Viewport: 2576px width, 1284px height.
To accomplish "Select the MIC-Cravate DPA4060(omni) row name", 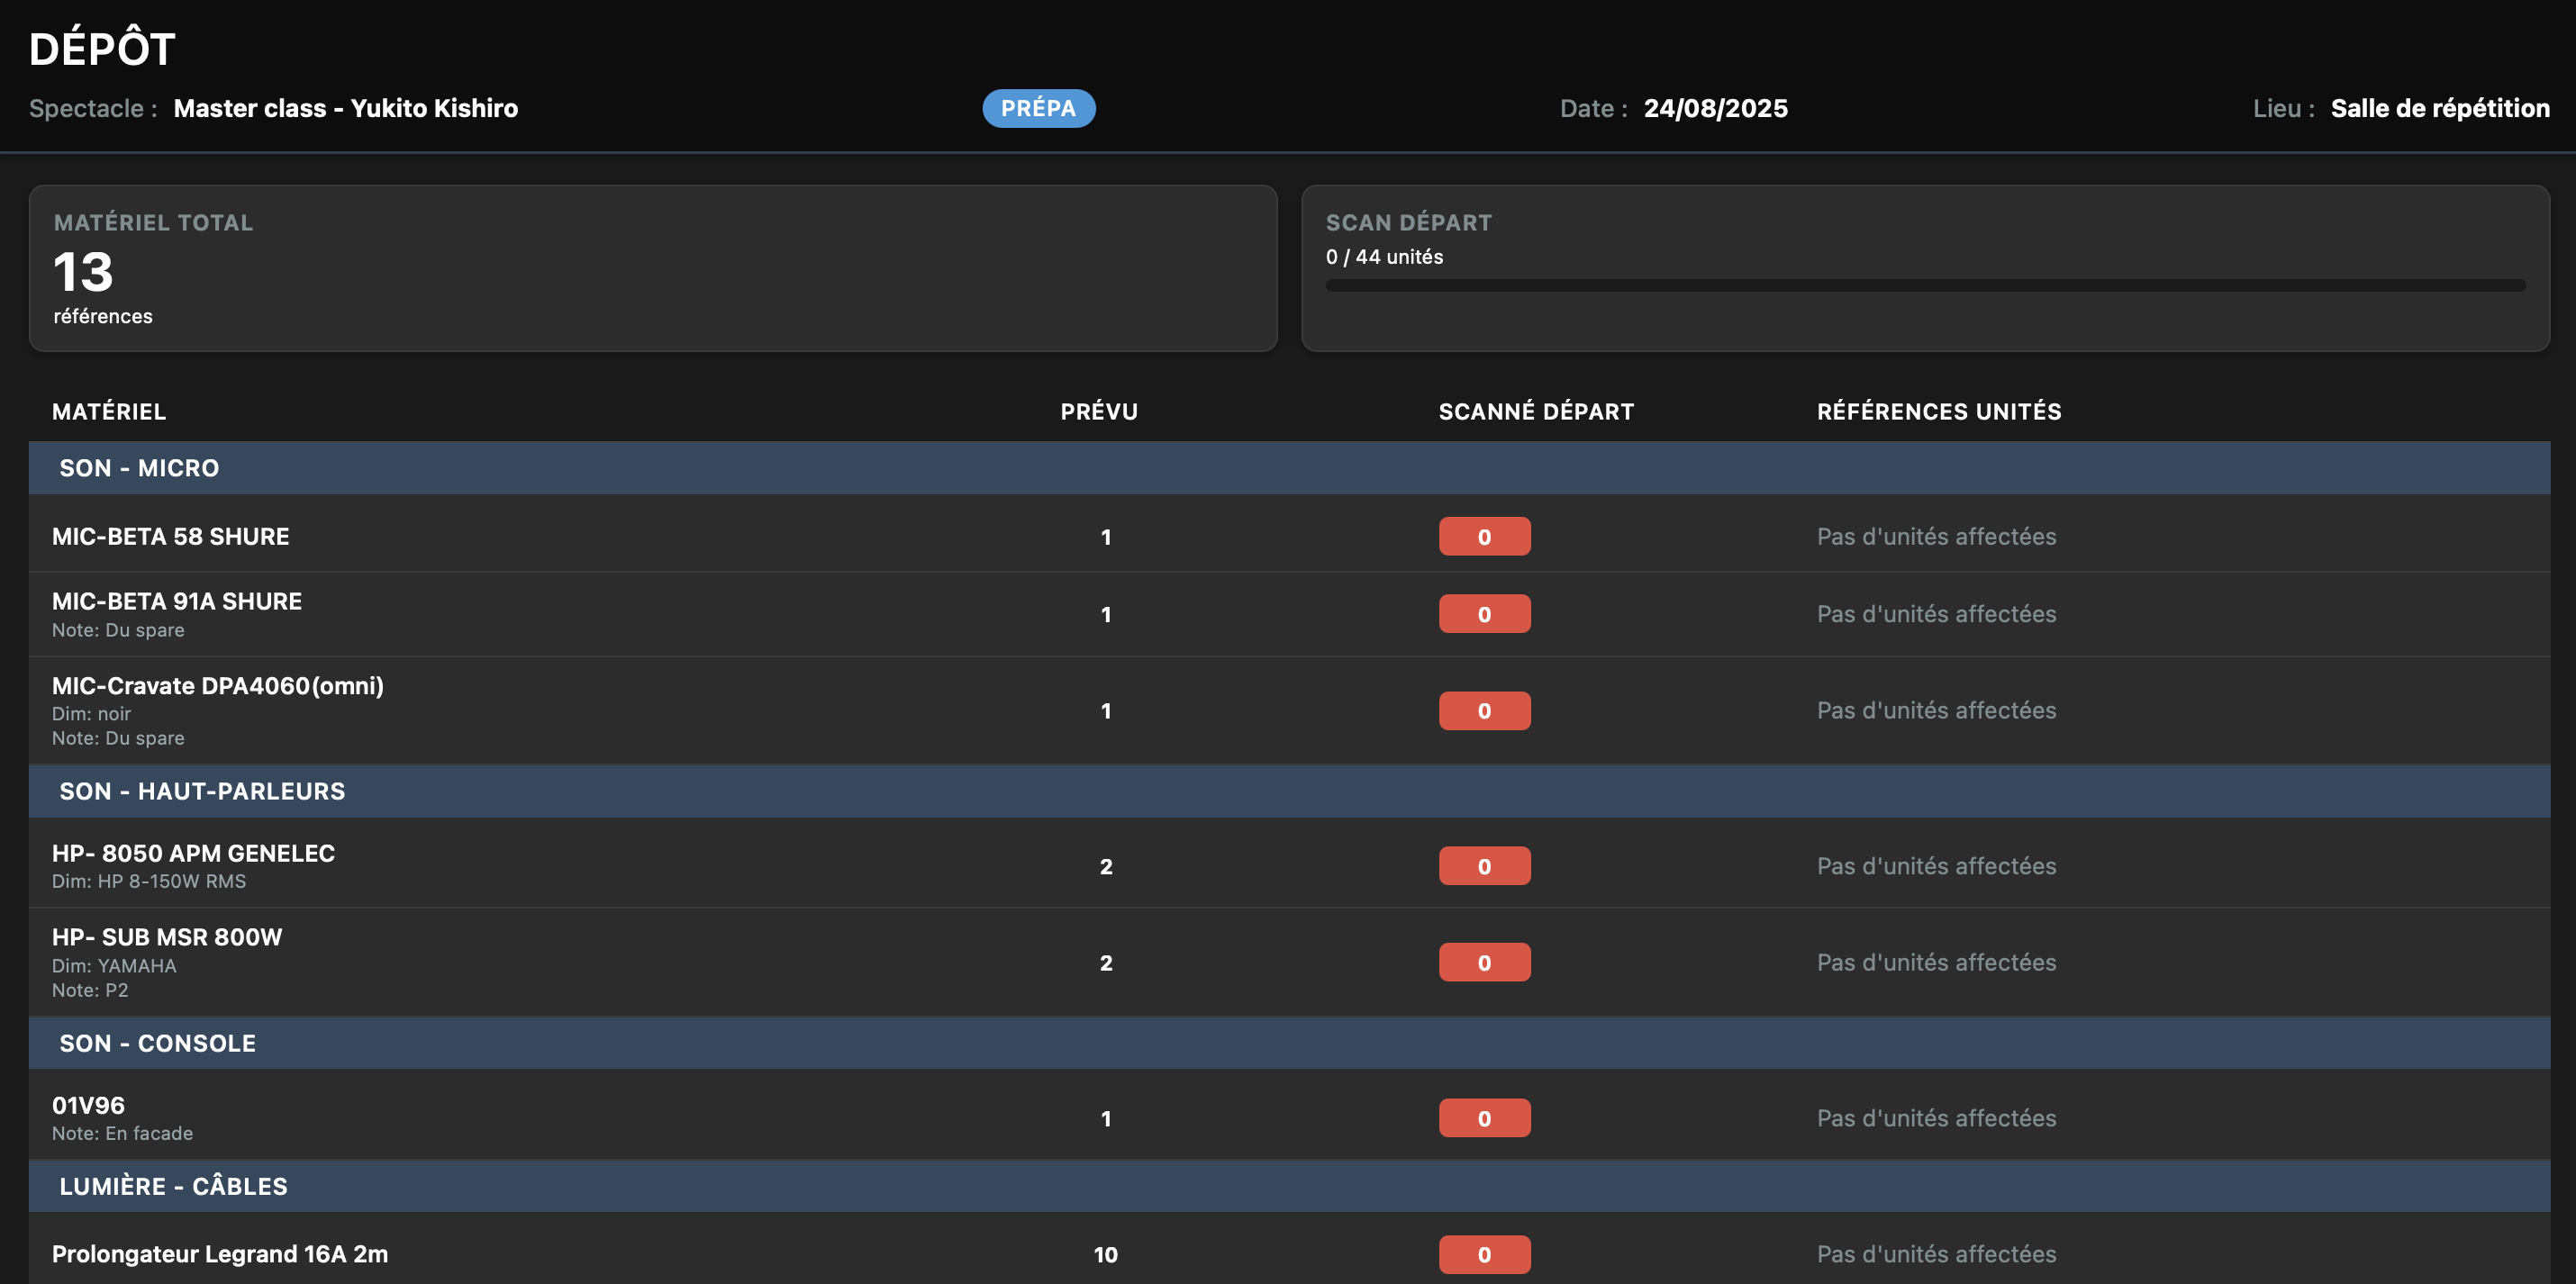I will (x=218, y=686).
